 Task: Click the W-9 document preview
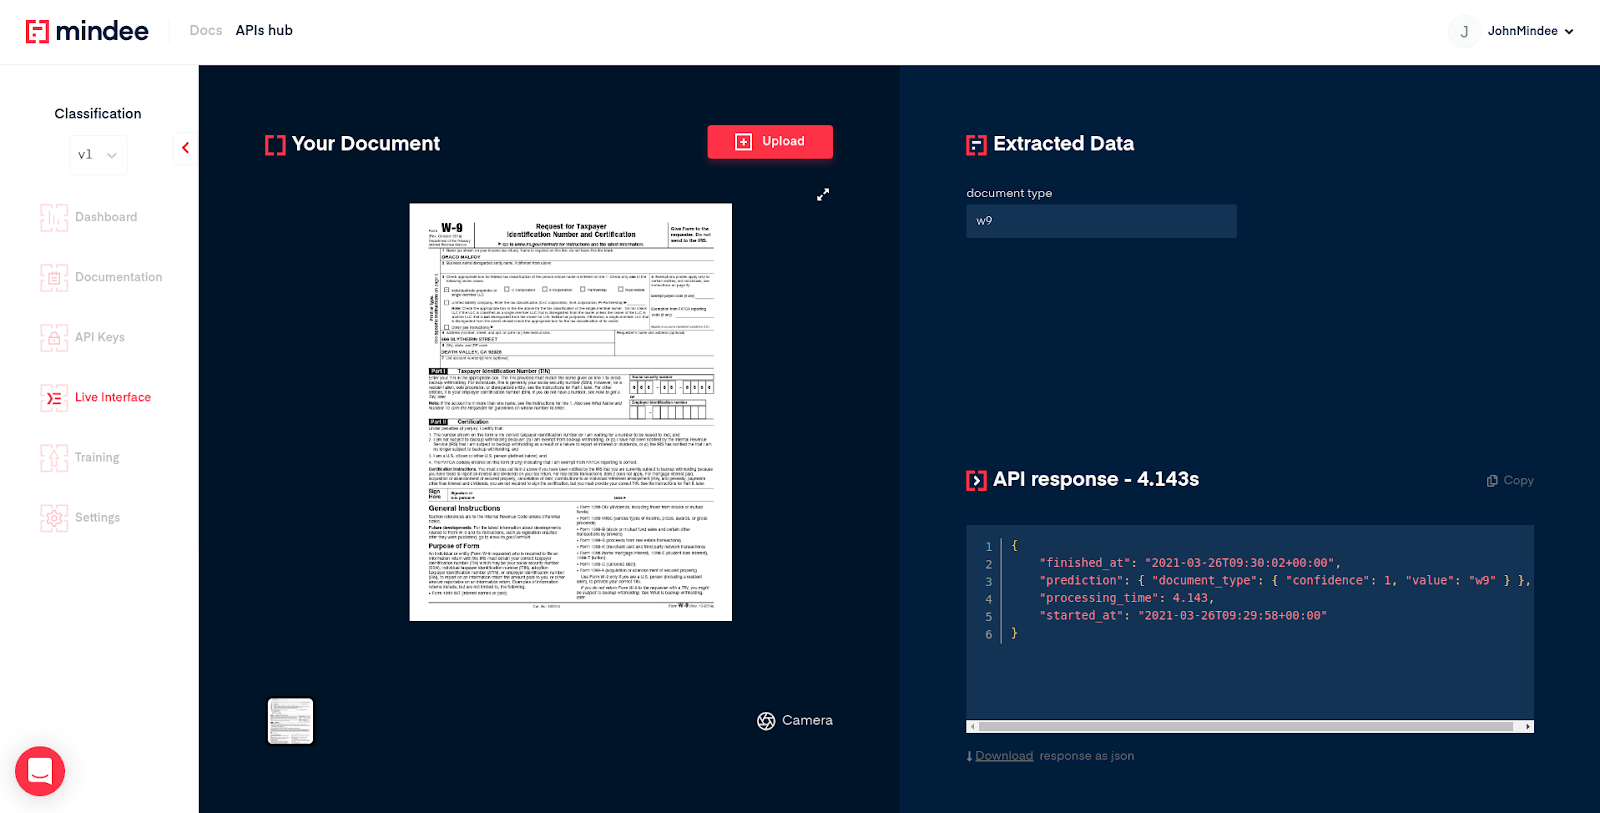(571, 412)
